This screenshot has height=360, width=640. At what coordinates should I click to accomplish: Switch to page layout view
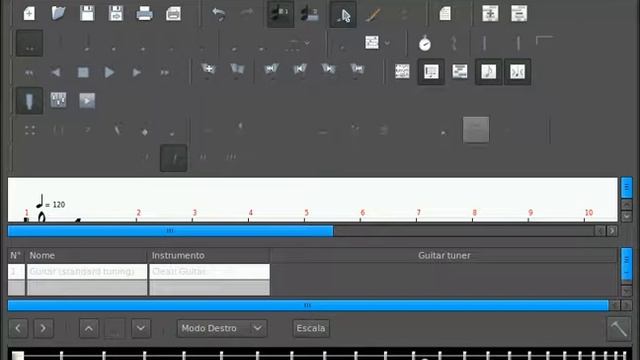(x=402, y=72)
